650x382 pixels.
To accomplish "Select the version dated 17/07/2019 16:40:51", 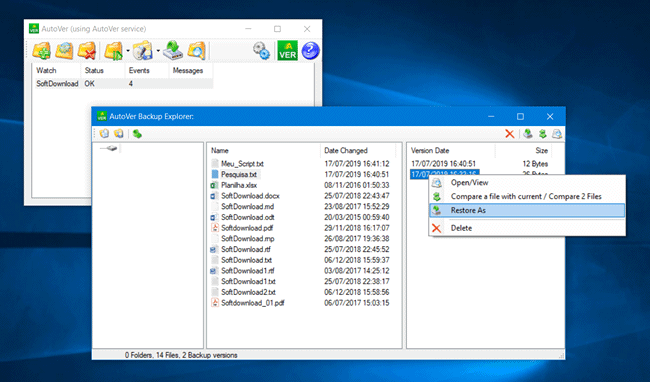I will 444,164.
